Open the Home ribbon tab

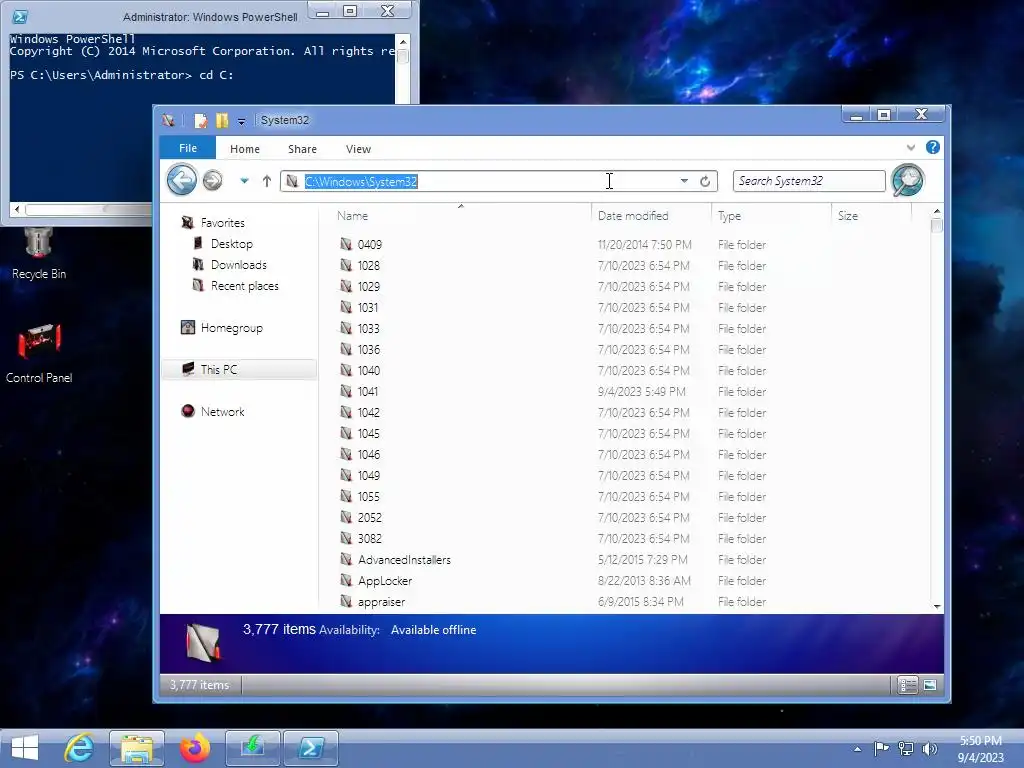(245, 149)
